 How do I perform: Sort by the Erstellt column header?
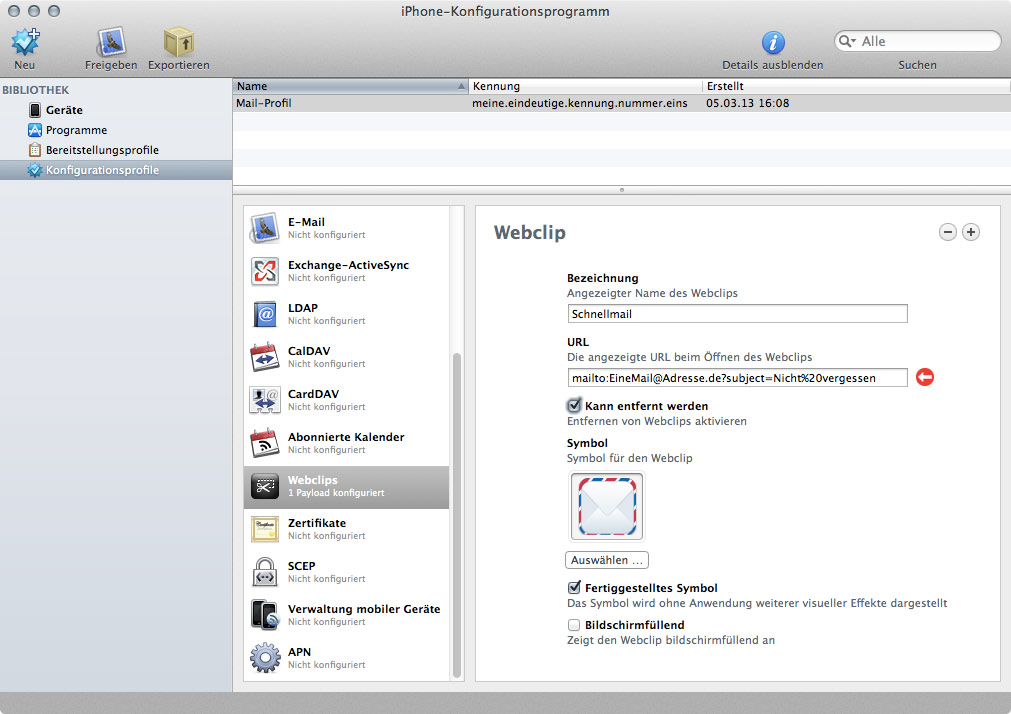click(856, 86)
